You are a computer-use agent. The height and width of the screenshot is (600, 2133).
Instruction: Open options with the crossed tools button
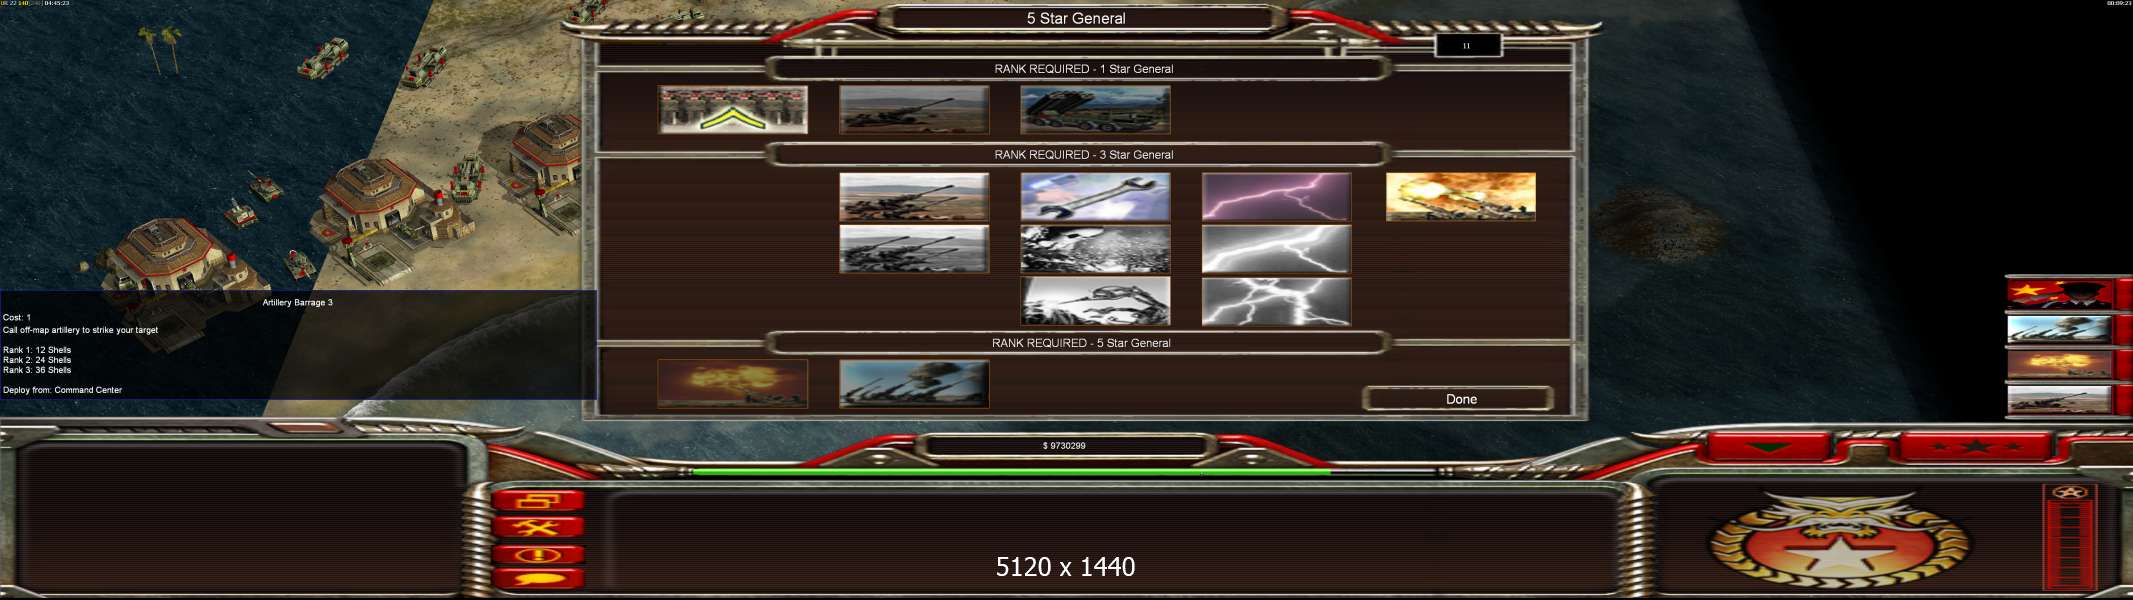coord(538,527)
